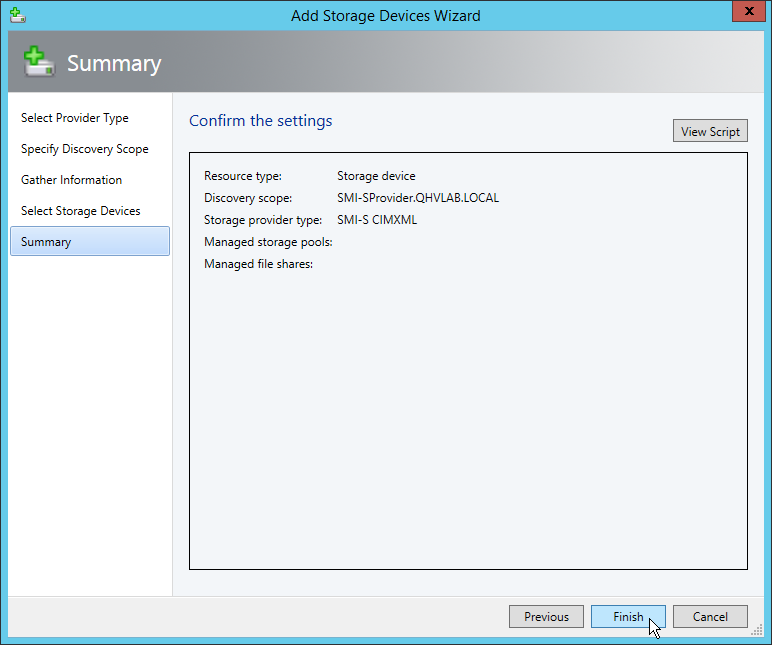Click the Discovery scope value SMI-SProvider.QHVLAB.LOCAL
Viewport: 772px width, 645px height.
point(417,198)
